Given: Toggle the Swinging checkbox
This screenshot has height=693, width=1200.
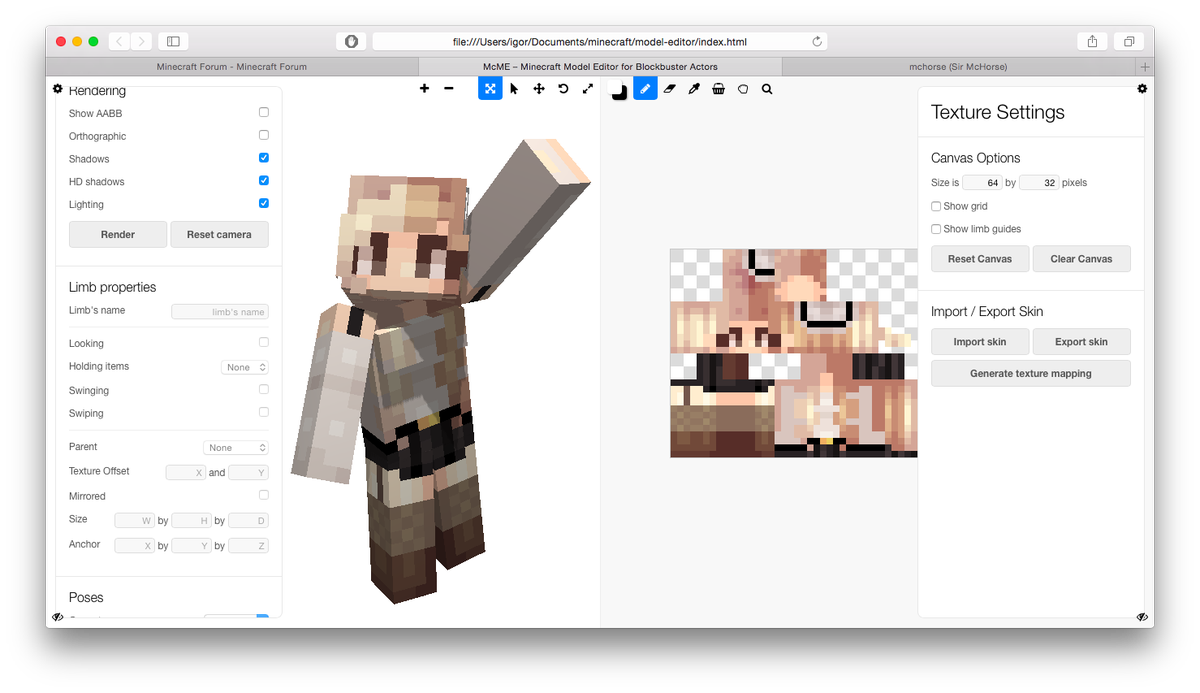Looking at the screenshot, I should 264,389.
